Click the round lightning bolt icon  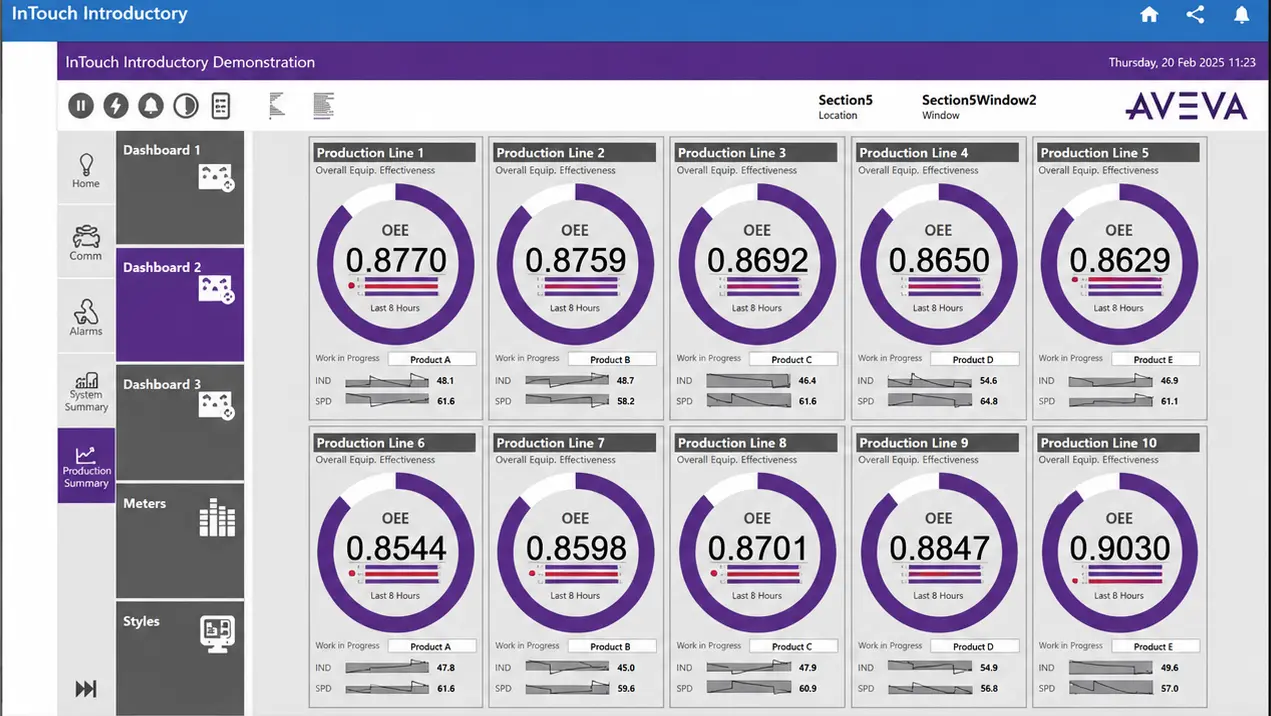[116, 105]
